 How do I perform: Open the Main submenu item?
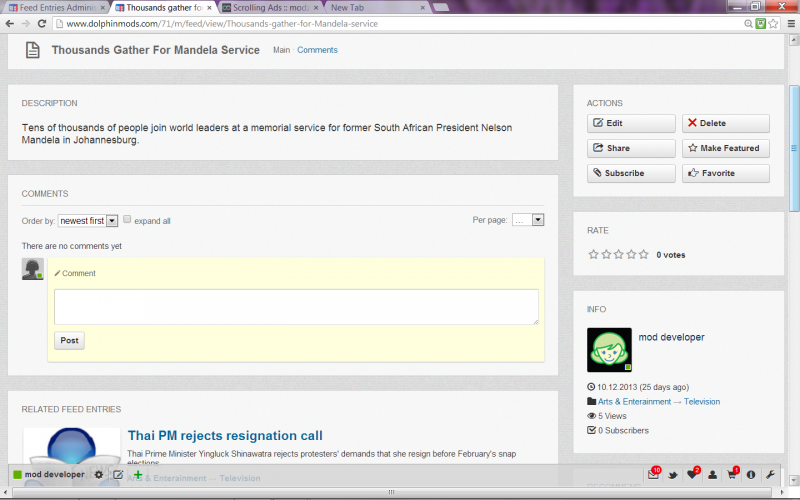point(281,50)
